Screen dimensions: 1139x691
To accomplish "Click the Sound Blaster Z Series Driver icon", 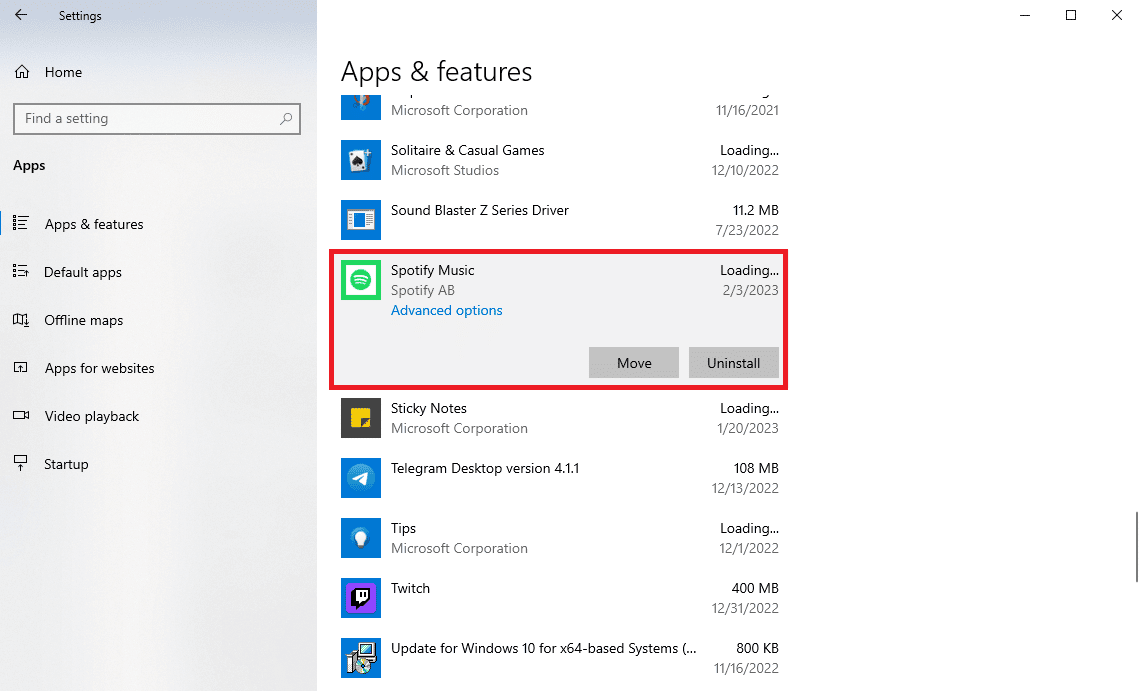I will click(361, 219).
